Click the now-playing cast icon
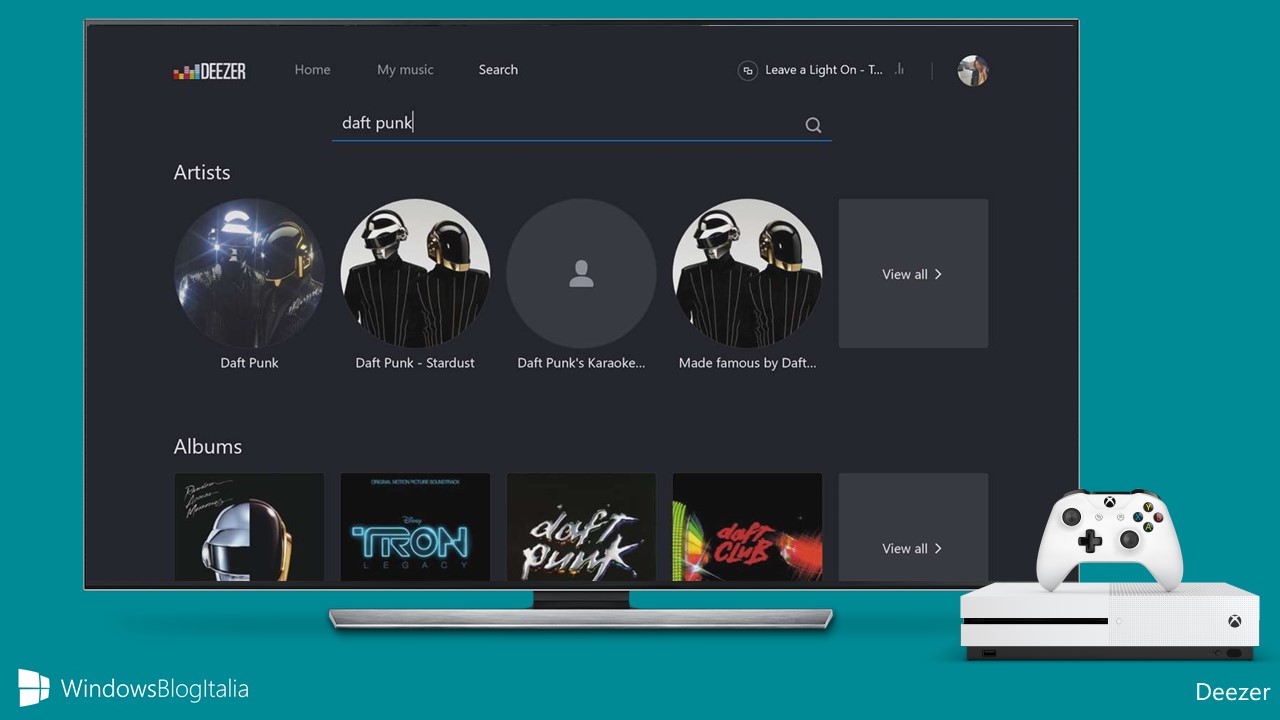 (747, 71)
